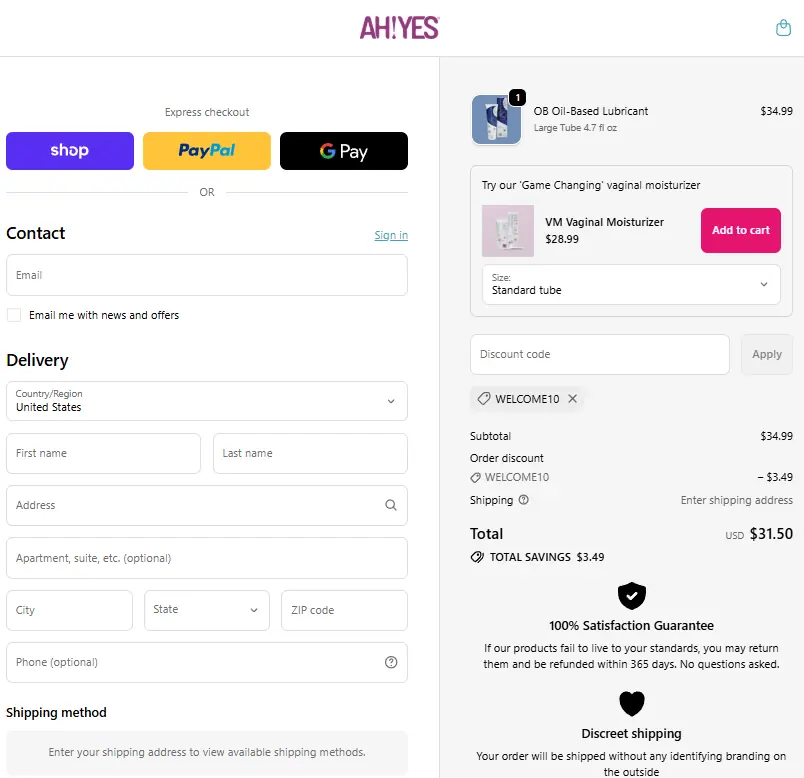Open the shopping bag cart icon

coord(784,28)
